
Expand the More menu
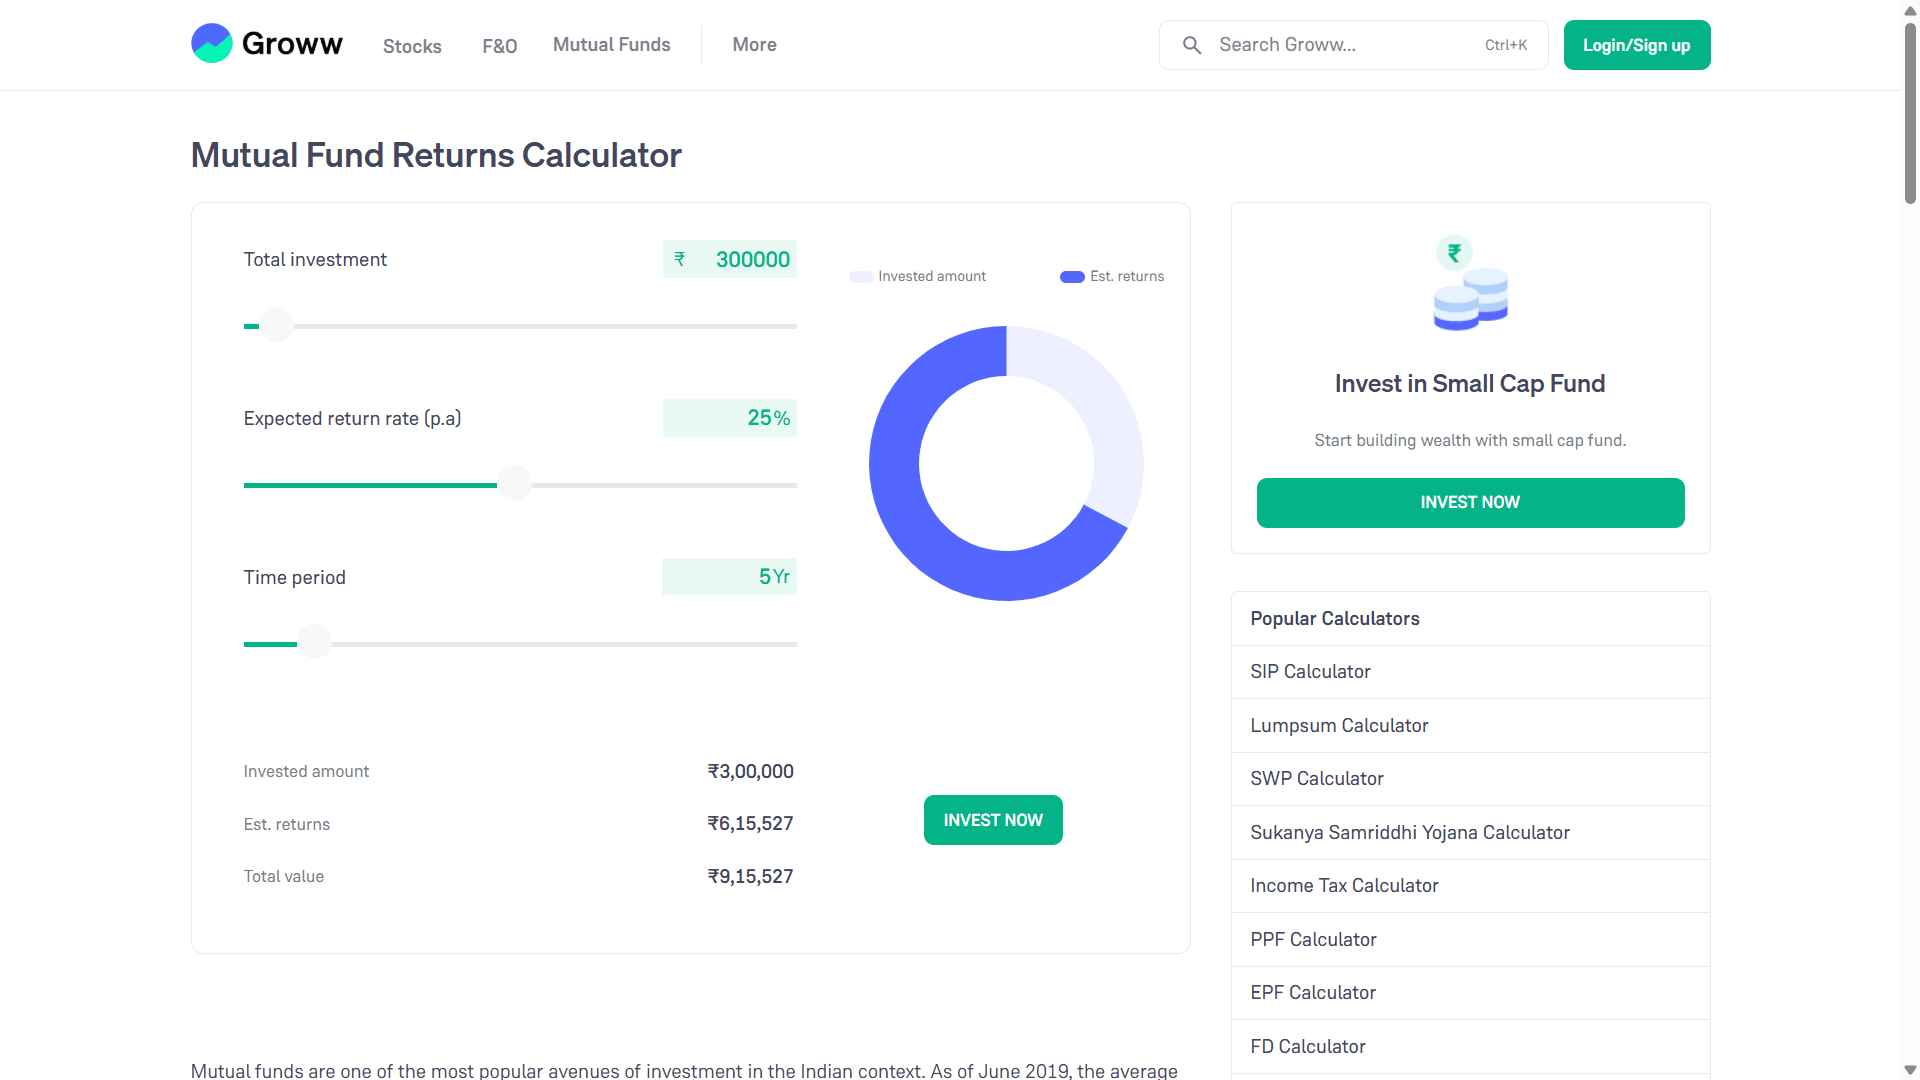[754, 45]
